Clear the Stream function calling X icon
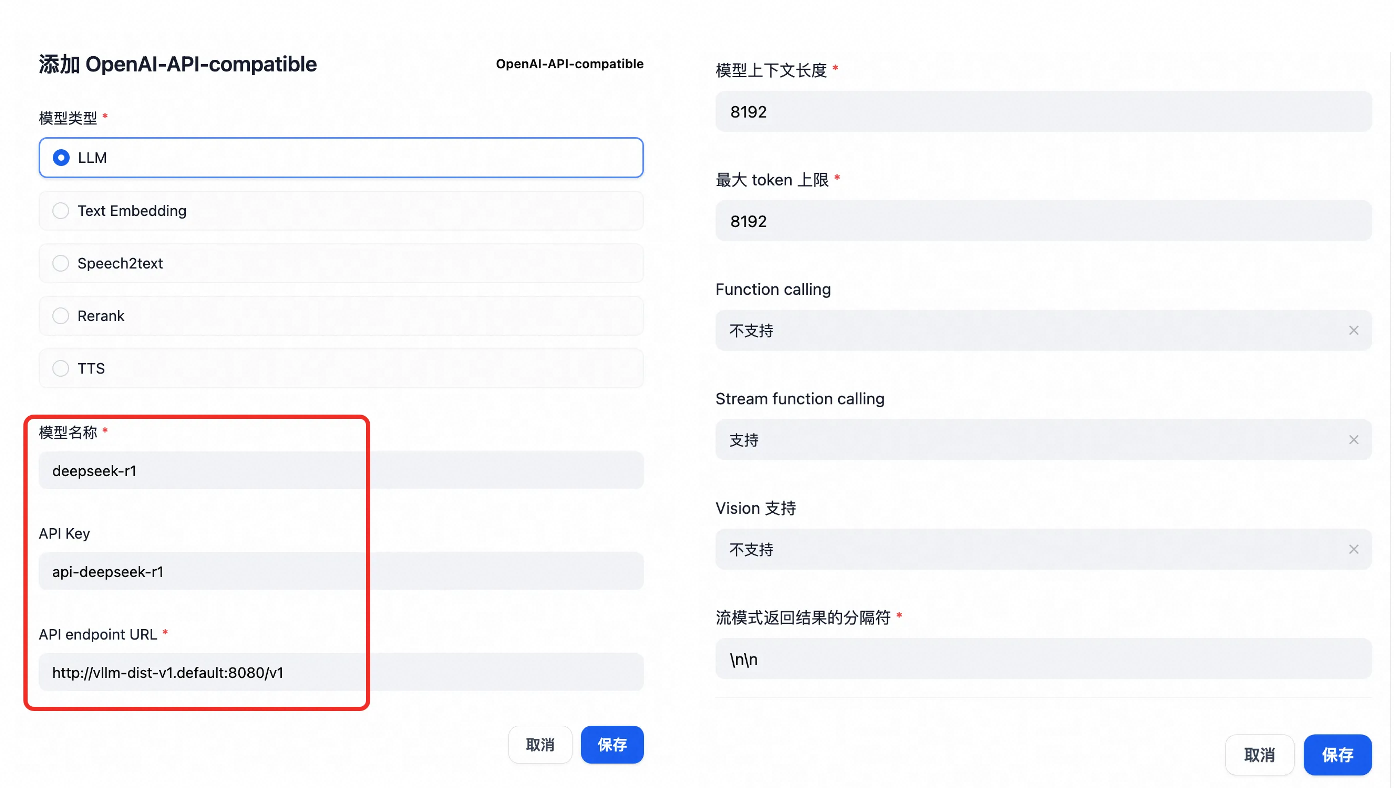1394x788 pixels. click(1354, 440)
